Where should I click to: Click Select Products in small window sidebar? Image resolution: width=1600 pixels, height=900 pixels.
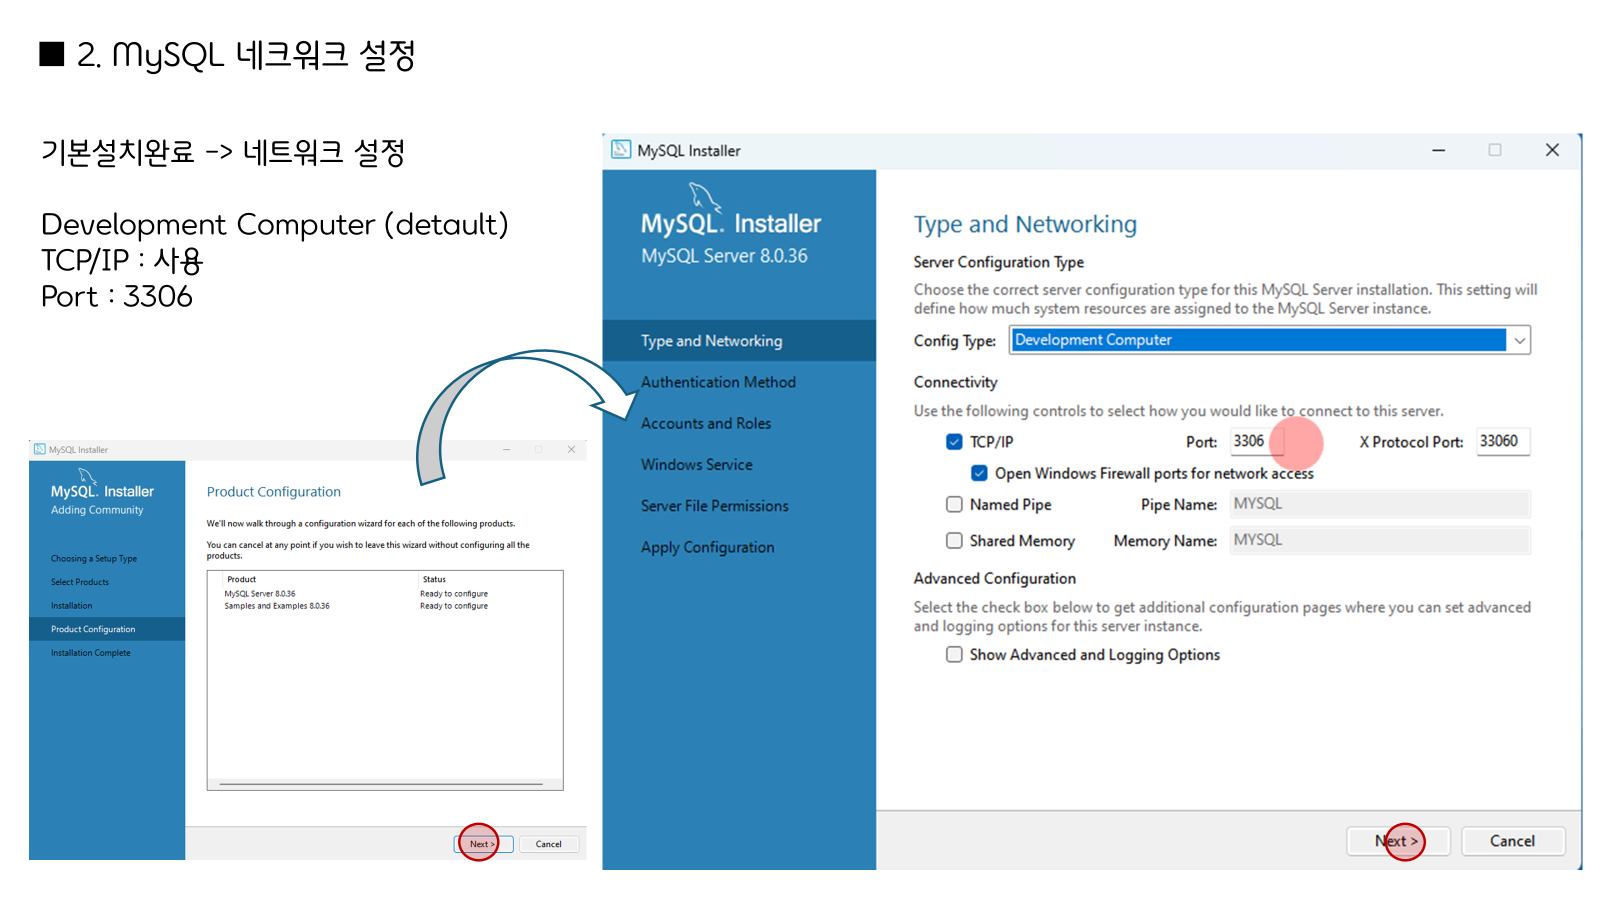coord(80,582)
